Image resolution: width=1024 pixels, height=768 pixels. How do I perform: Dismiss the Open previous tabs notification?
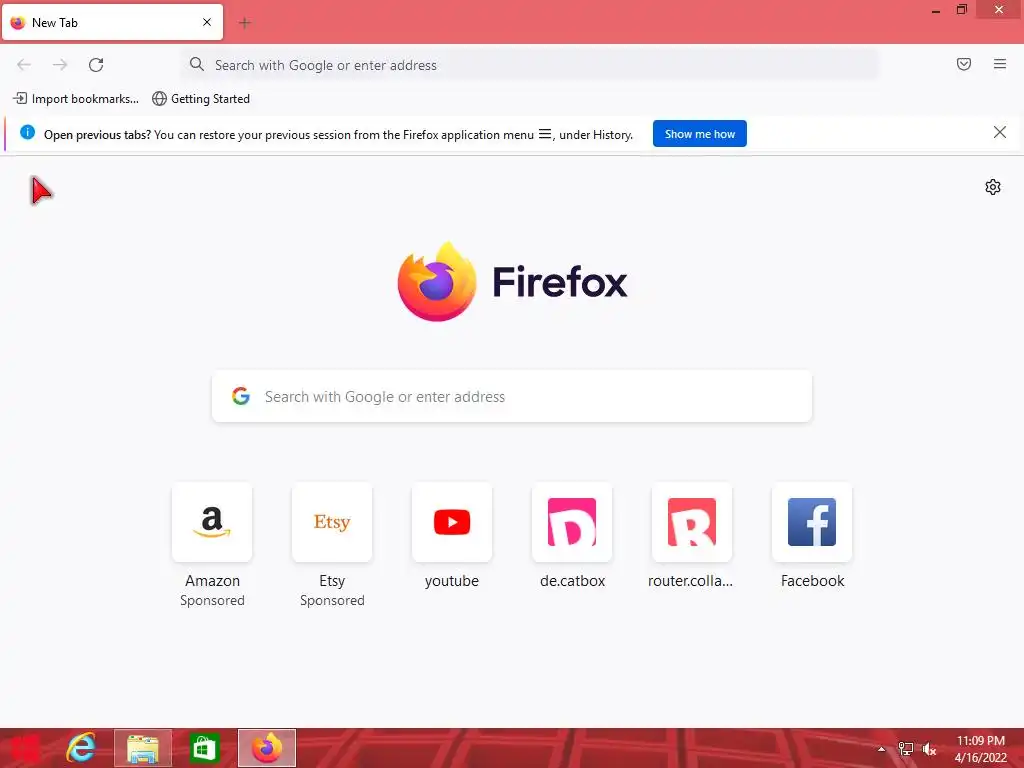(x=999, y=133)
